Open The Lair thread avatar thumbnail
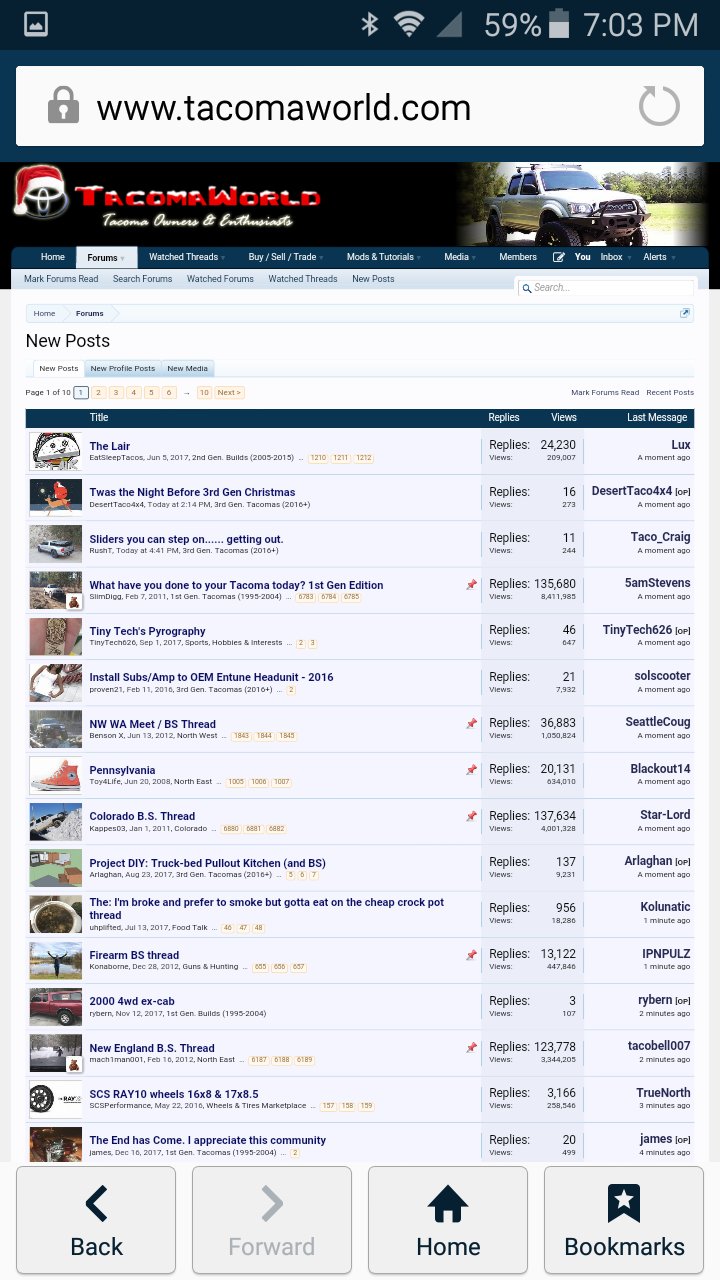The width and height of the screenshot is (720, 1280). click(x=55, y=451)
